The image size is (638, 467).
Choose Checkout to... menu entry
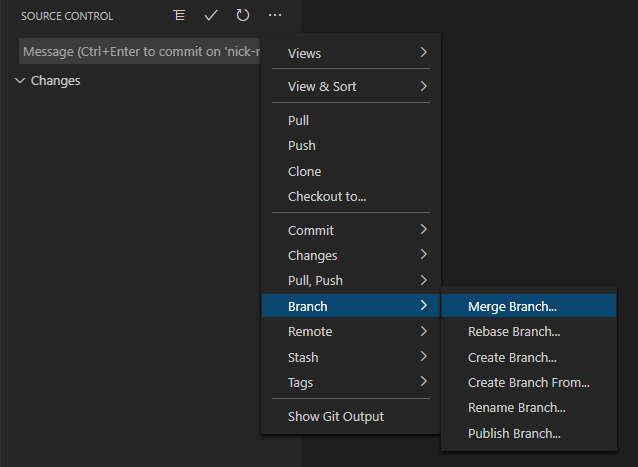point(351,196)
